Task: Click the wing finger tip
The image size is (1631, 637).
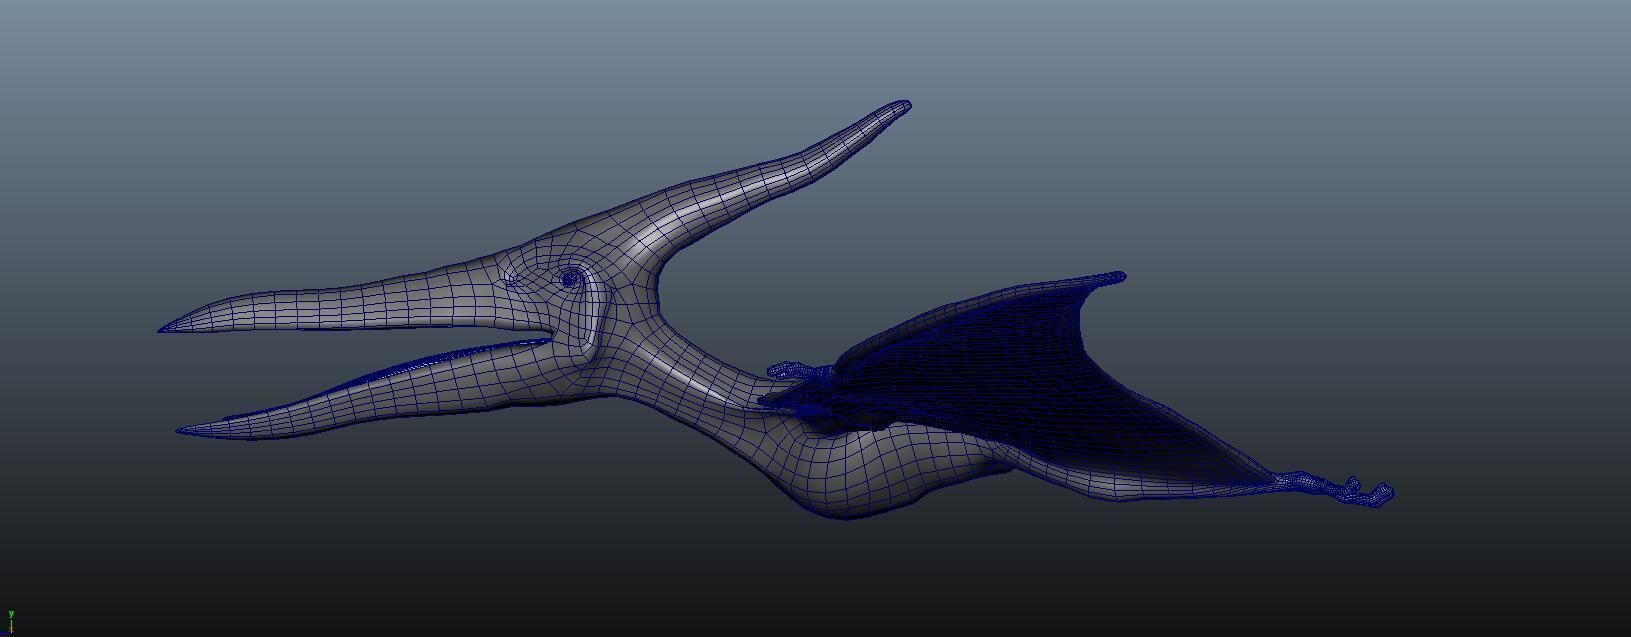Action: coord(1115,277)
